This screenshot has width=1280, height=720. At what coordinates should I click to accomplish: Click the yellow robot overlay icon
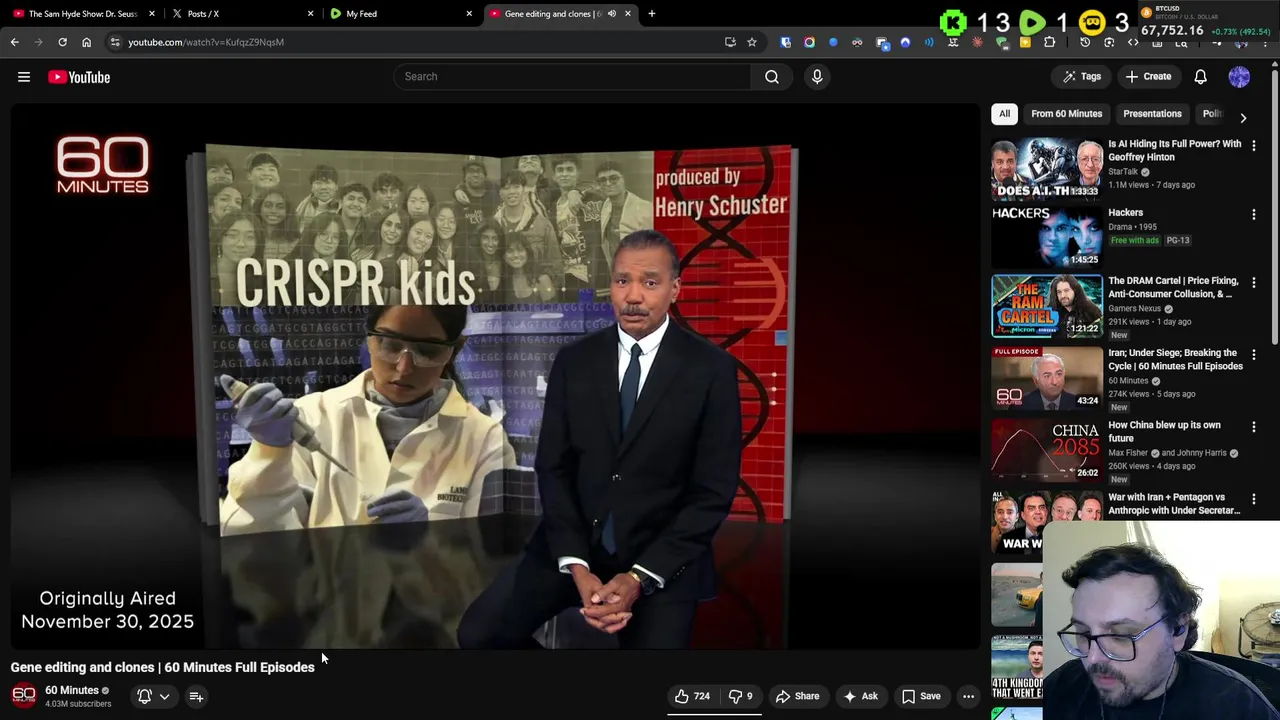(1092, 22)
